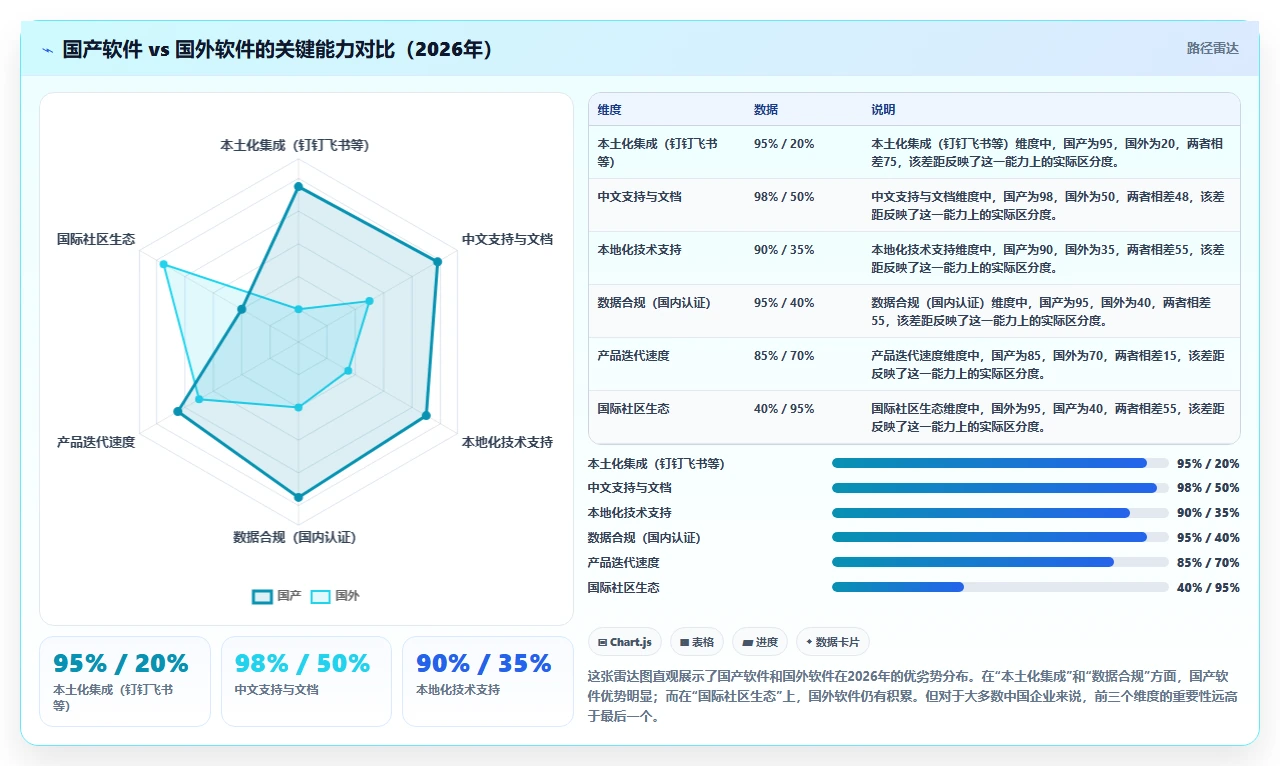Click the 进度 chip
The image size is (1280, 766).
pyautogui.click(x=760, y=642)
